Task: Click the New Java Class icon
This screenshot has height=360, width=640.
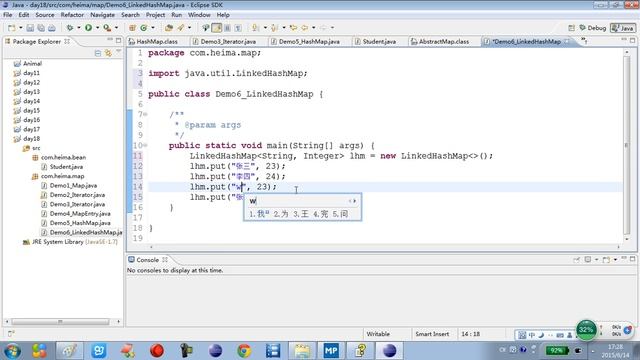Action: (144, 28)
